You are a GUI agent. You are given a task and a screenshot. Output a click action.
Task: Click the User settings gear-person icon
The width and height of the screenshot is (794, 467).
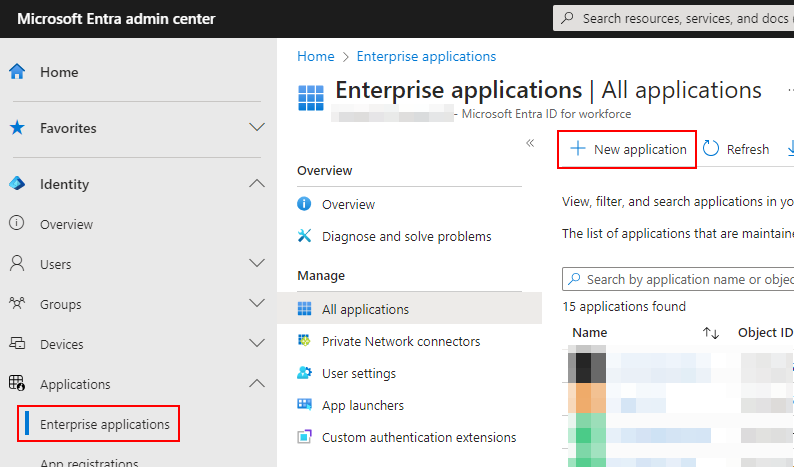pyautogui.click(x=304, y=373)
